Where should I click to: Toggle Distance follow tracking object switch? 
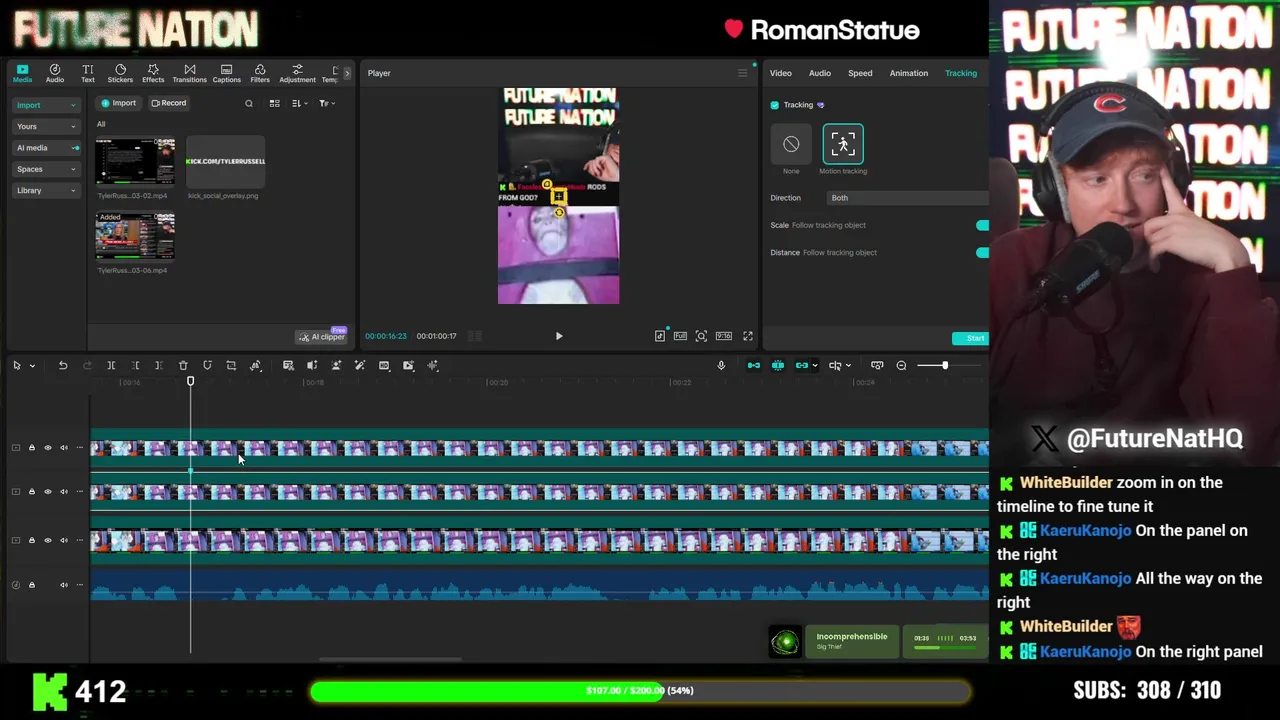pyautogui.click(x=982, y=252)
